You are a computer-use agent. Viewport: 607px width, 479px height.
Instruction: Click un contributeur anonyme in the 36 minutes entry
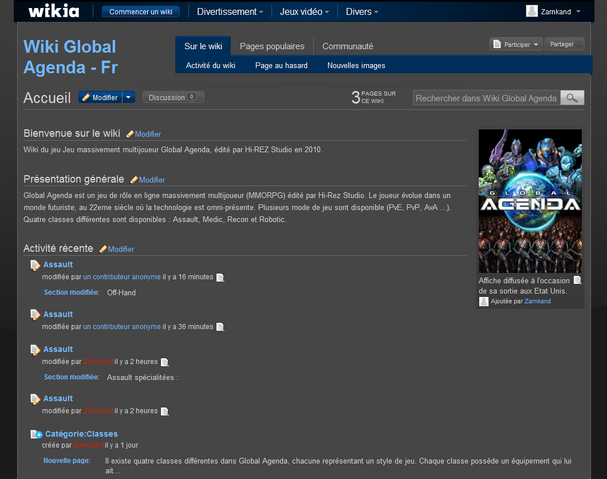(x=122, y=326)
